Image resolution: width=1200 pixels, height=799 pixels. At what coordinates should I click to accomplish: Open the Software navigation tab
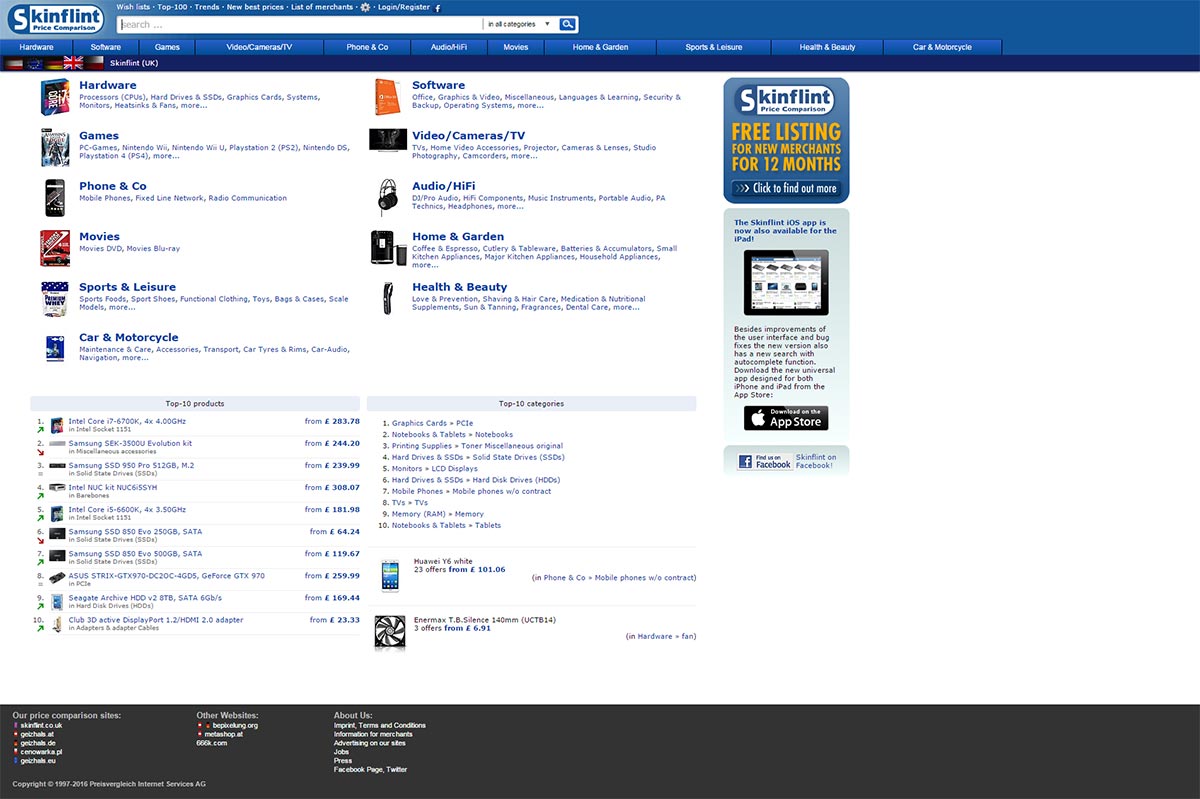tap(106, 47)
